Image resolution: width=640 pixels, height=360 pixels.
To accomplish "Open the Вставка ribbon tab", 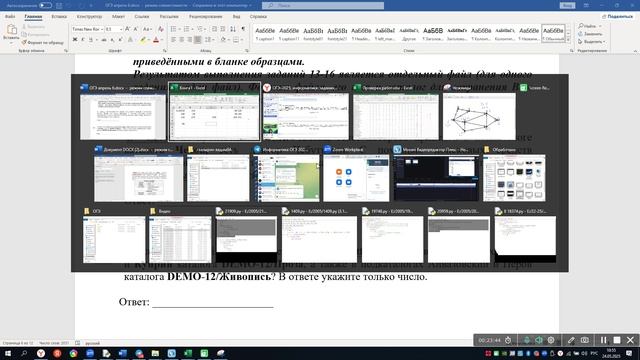I will (x=59, y=16).
